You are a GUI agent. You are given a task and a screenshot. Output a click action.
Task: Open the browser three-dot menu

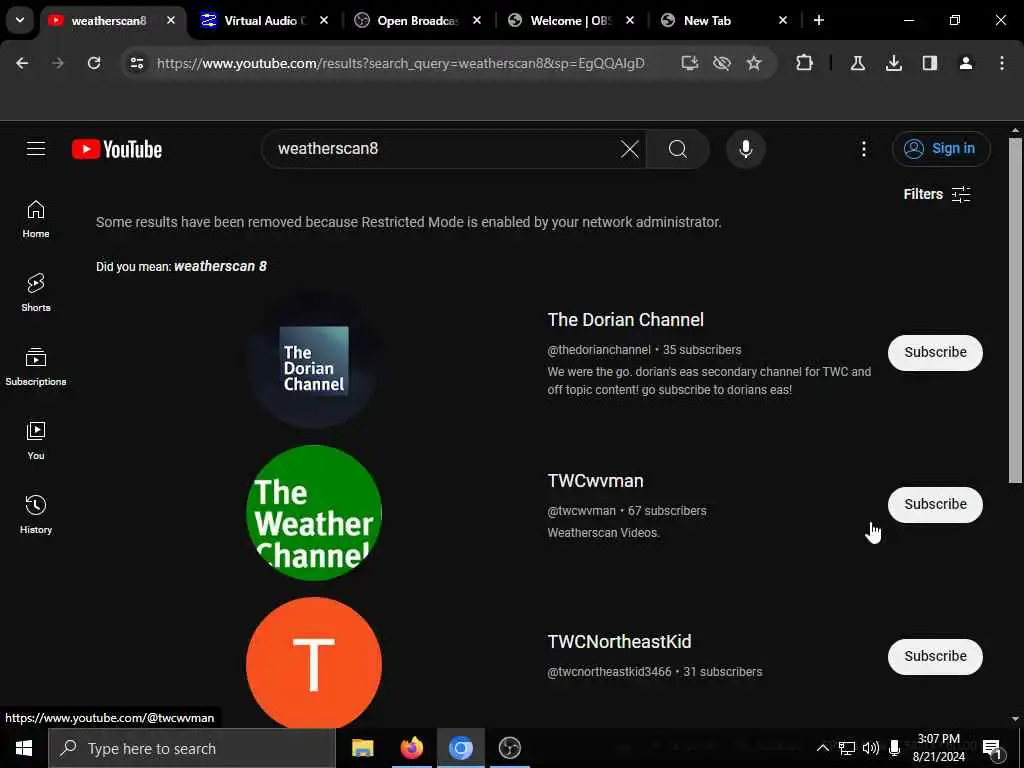point(1002,63)
